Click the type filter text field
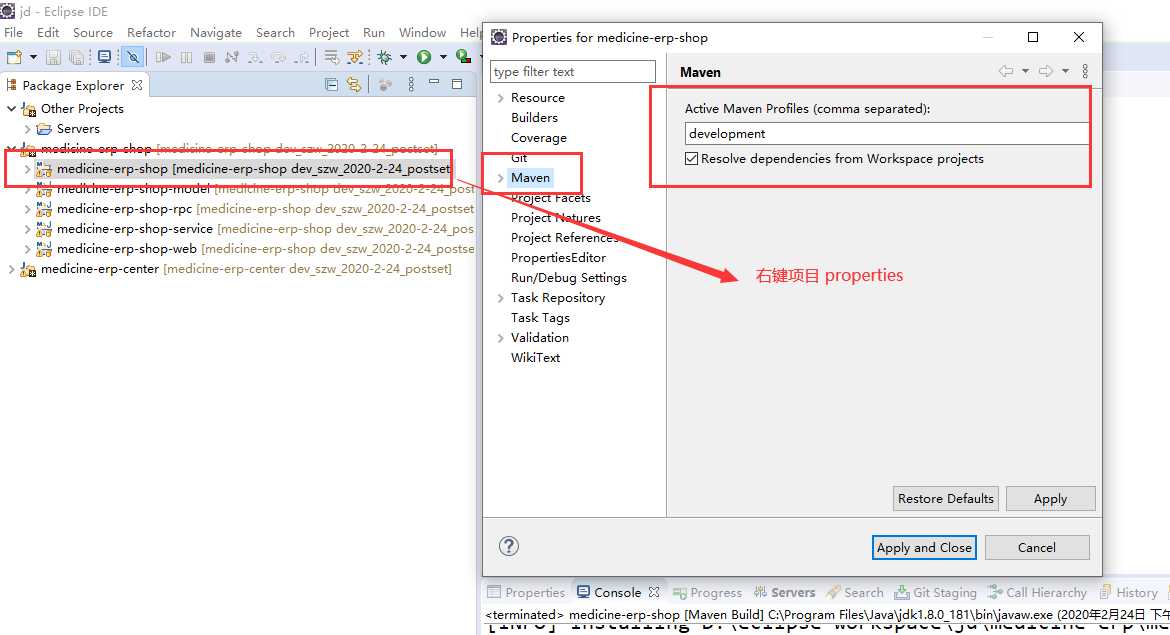The width and height of the screenshot is (1170, 635). click(x=573, y=72)
